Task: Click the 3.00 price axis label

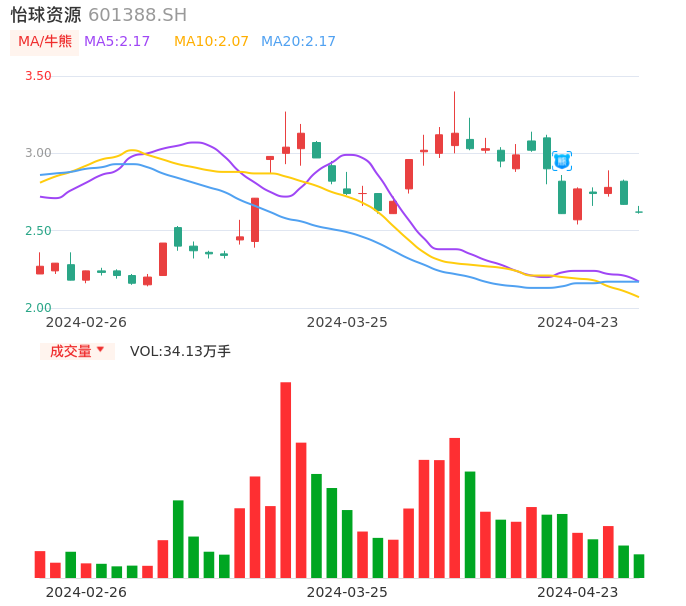Action: 38,153
